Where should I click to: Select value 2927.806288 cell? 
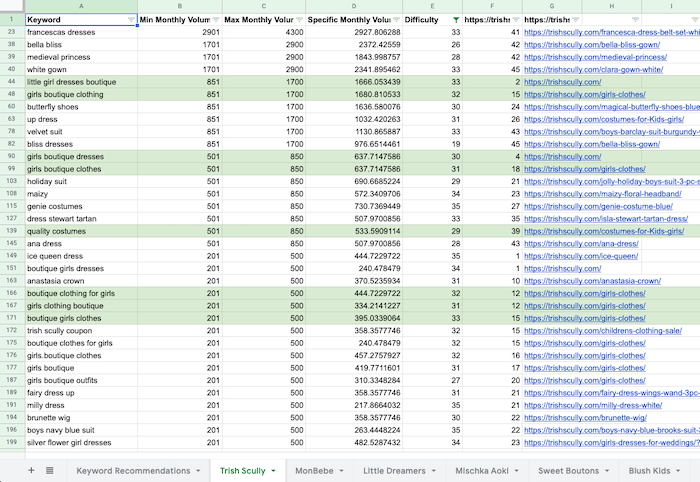pos(354,32)
